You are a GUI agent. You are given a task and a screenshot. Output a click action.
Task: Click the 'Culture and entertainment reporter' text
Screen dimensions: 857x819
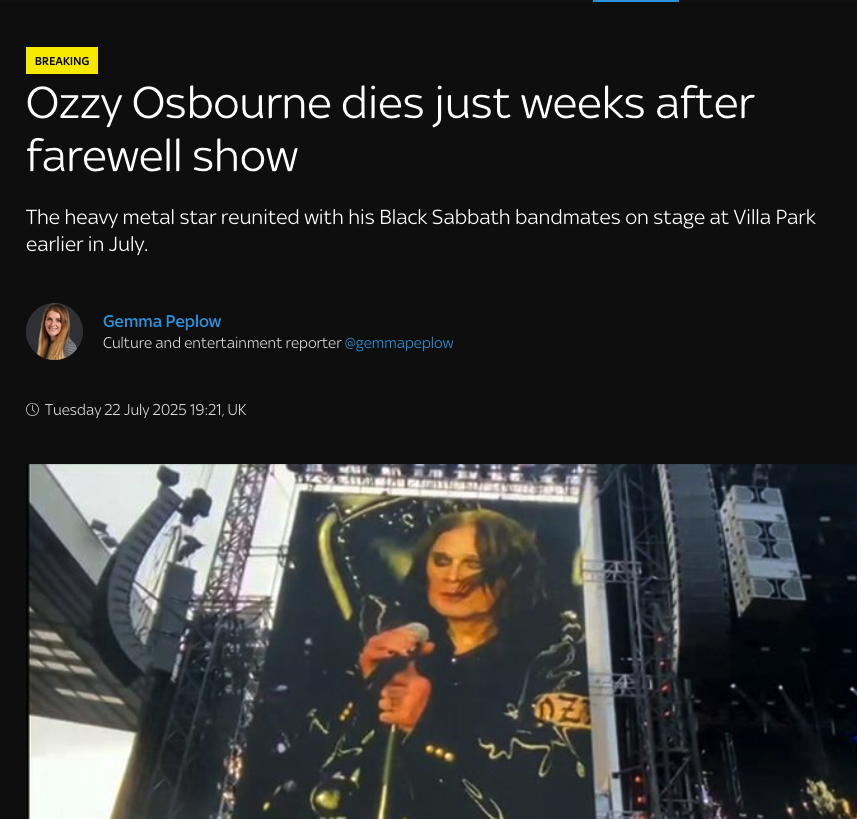point(222,343)
